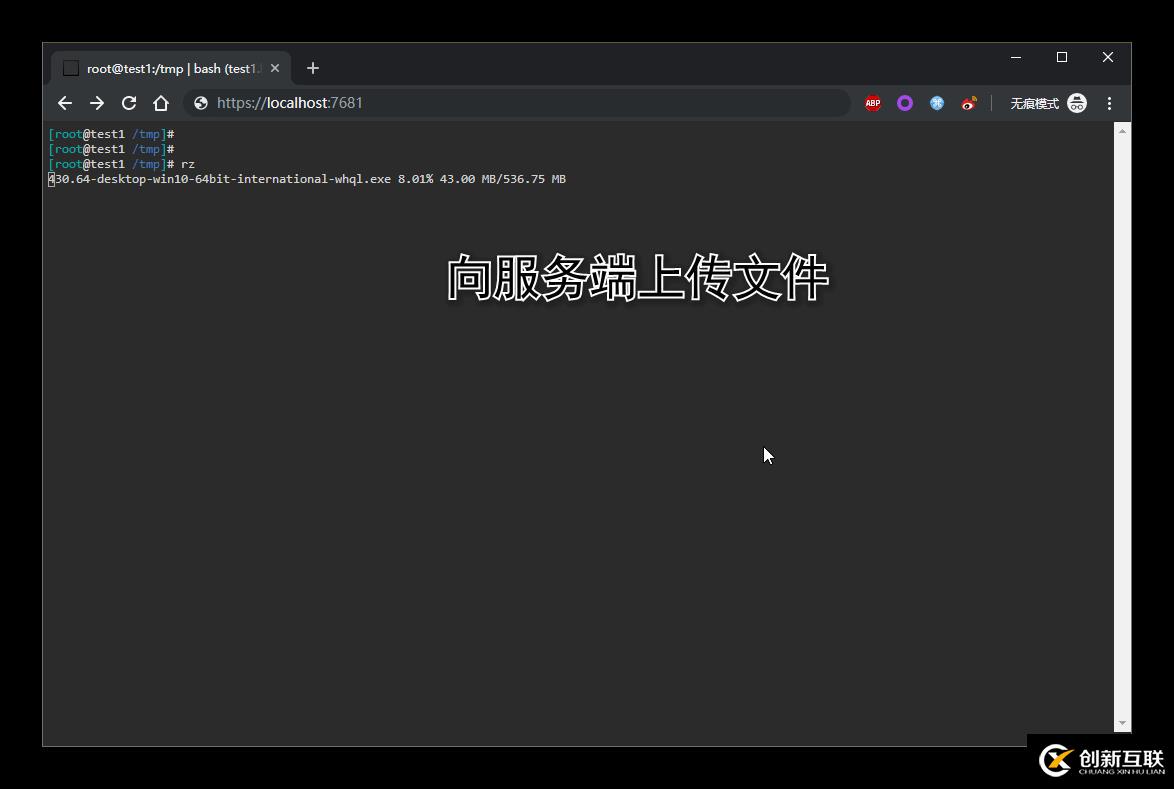Click the purple circle extension icon
This screenshot has height=789, width=1174.
(904, 102)
